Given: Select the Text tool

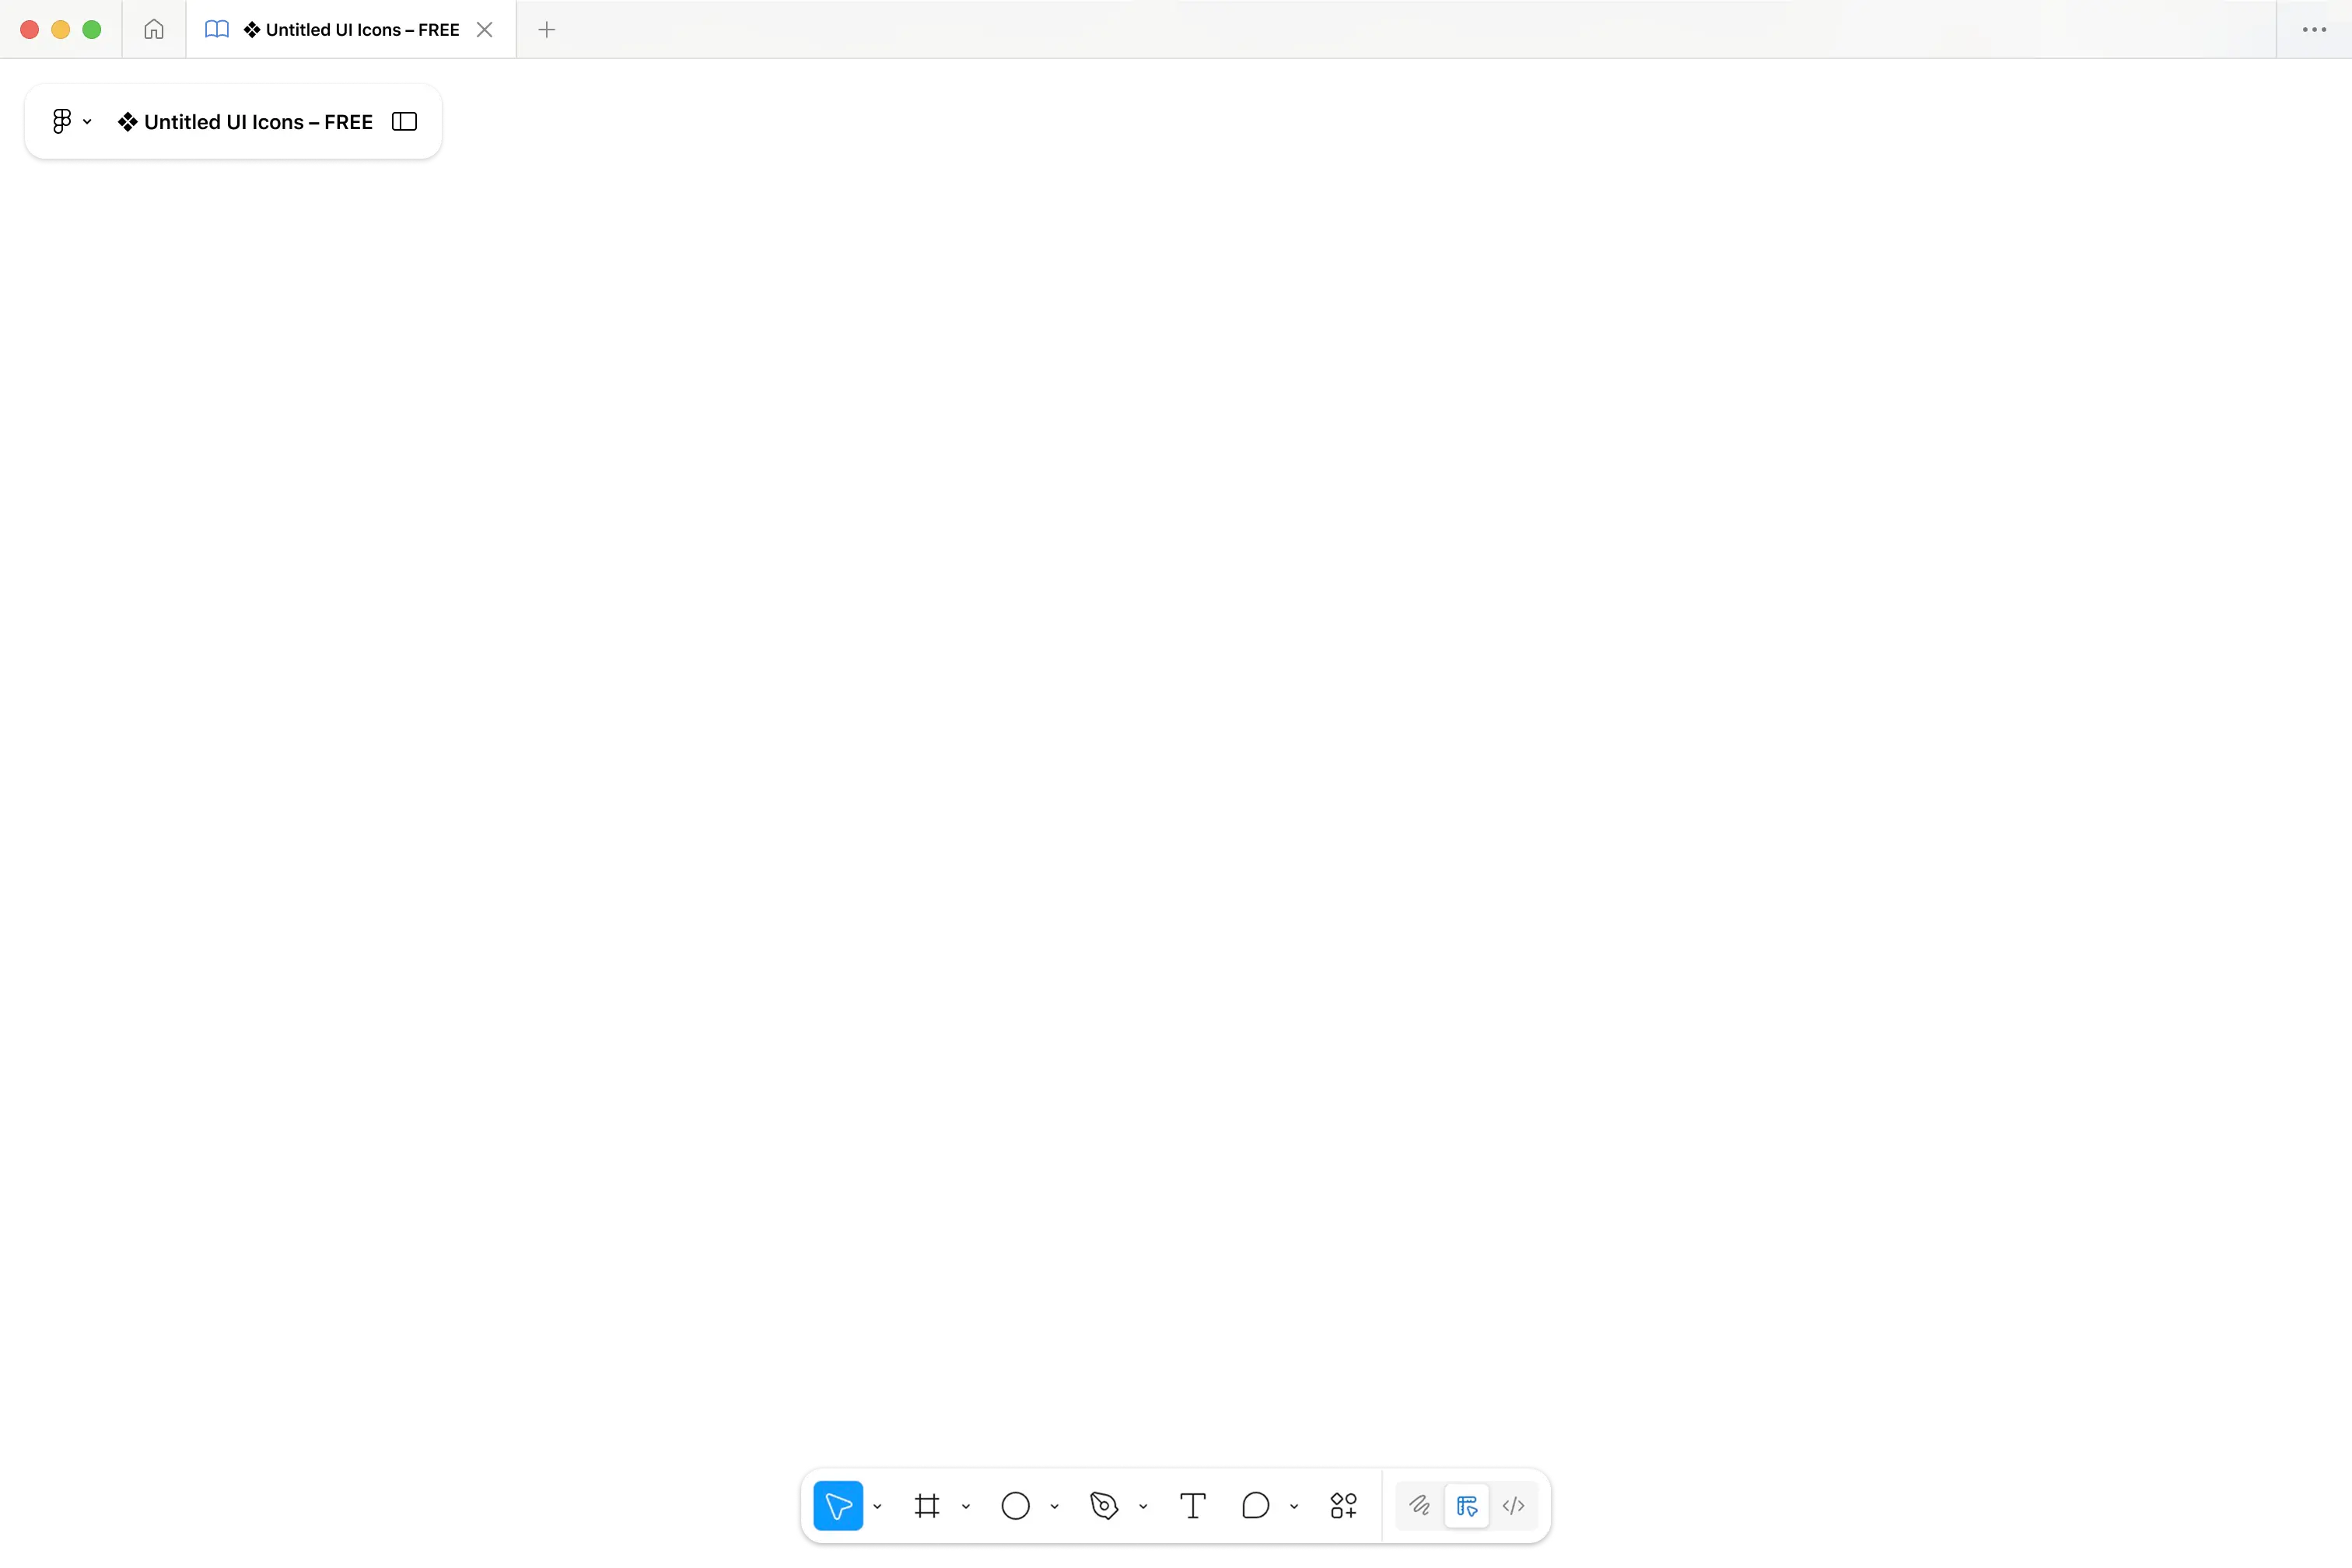Looking at the screenshot, I should point(1192,1505).
